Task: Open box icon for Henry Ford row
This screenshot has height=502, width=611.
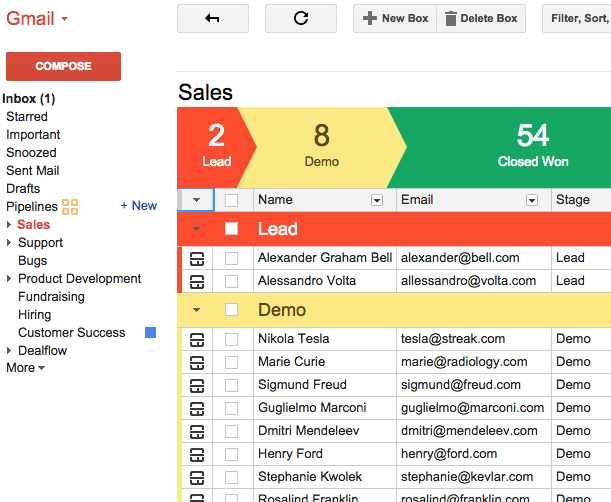Action: click(197, 454)
